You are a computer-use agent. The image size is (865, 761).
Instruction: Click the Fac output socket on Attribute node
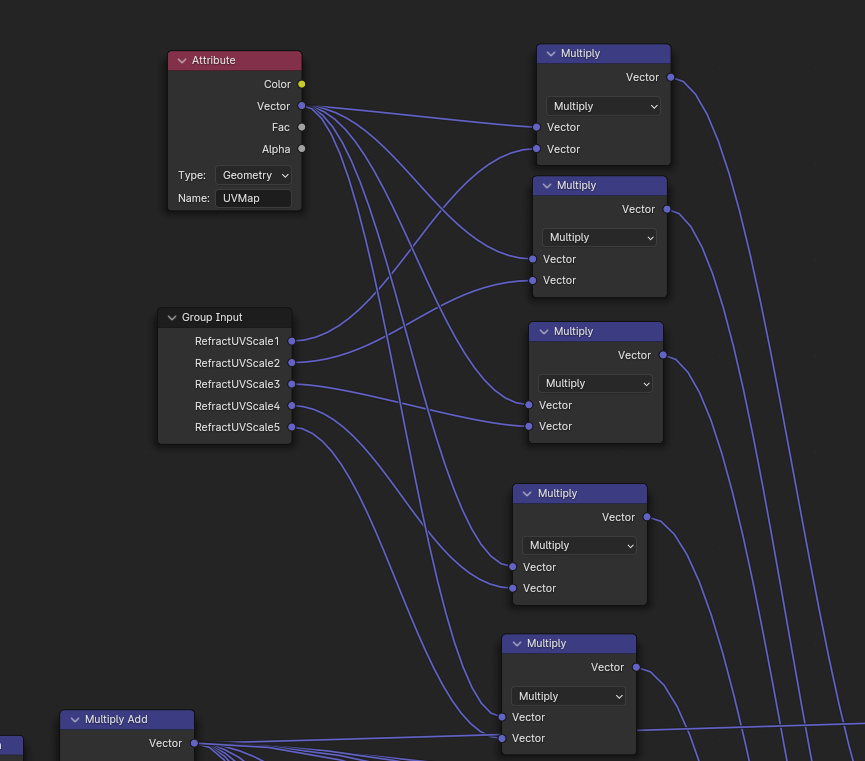click(x=302, y=127)
